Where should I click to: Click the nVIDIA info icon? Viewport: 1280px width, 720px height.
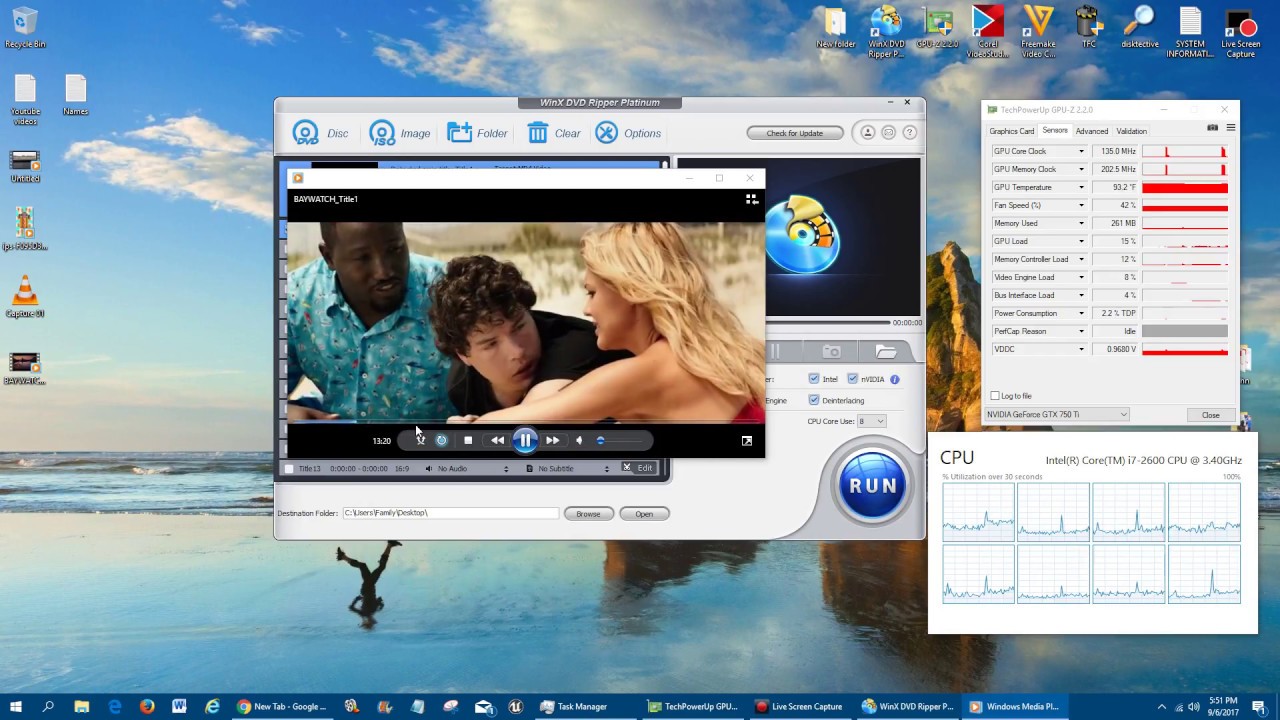[x=895, y=379]
